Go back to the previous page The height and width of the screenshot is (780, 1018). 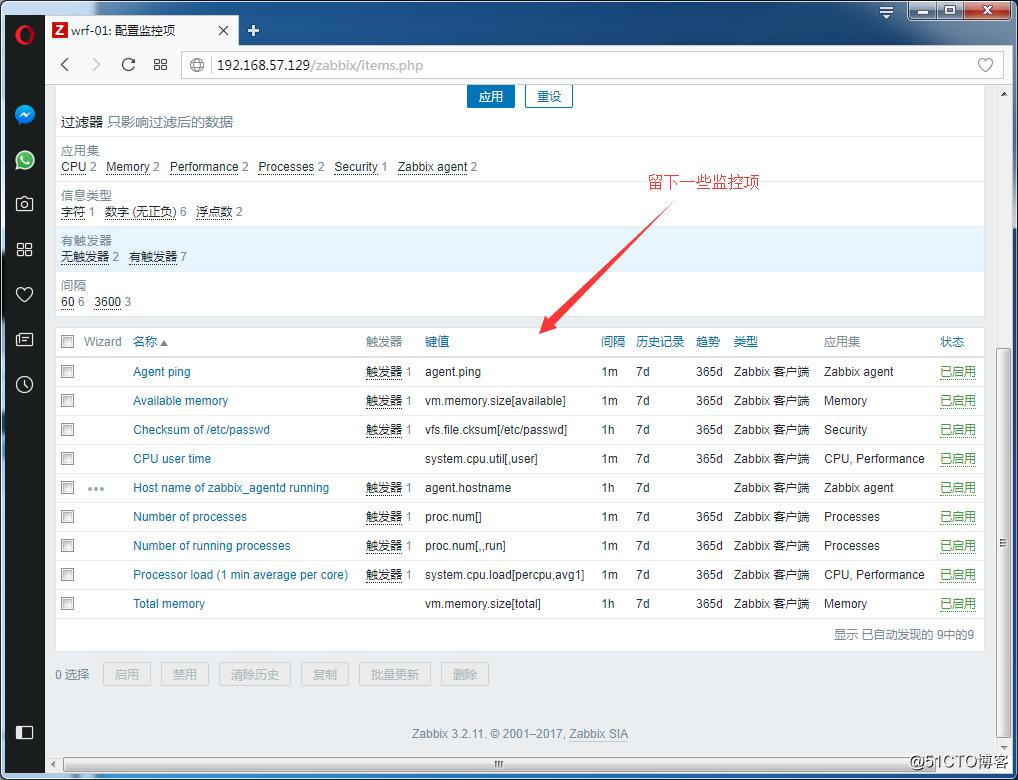coord(65,65)
